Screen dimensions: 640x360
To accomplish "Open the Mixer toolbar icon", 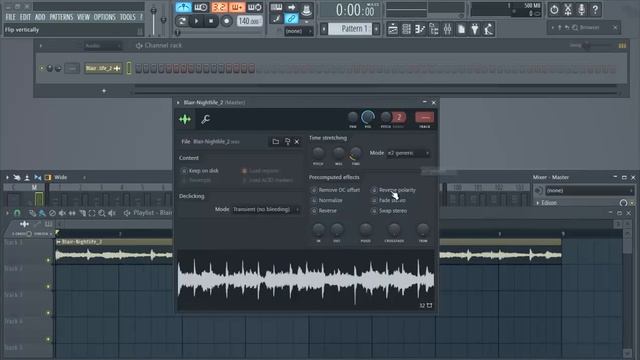I will tap(447, 29).
